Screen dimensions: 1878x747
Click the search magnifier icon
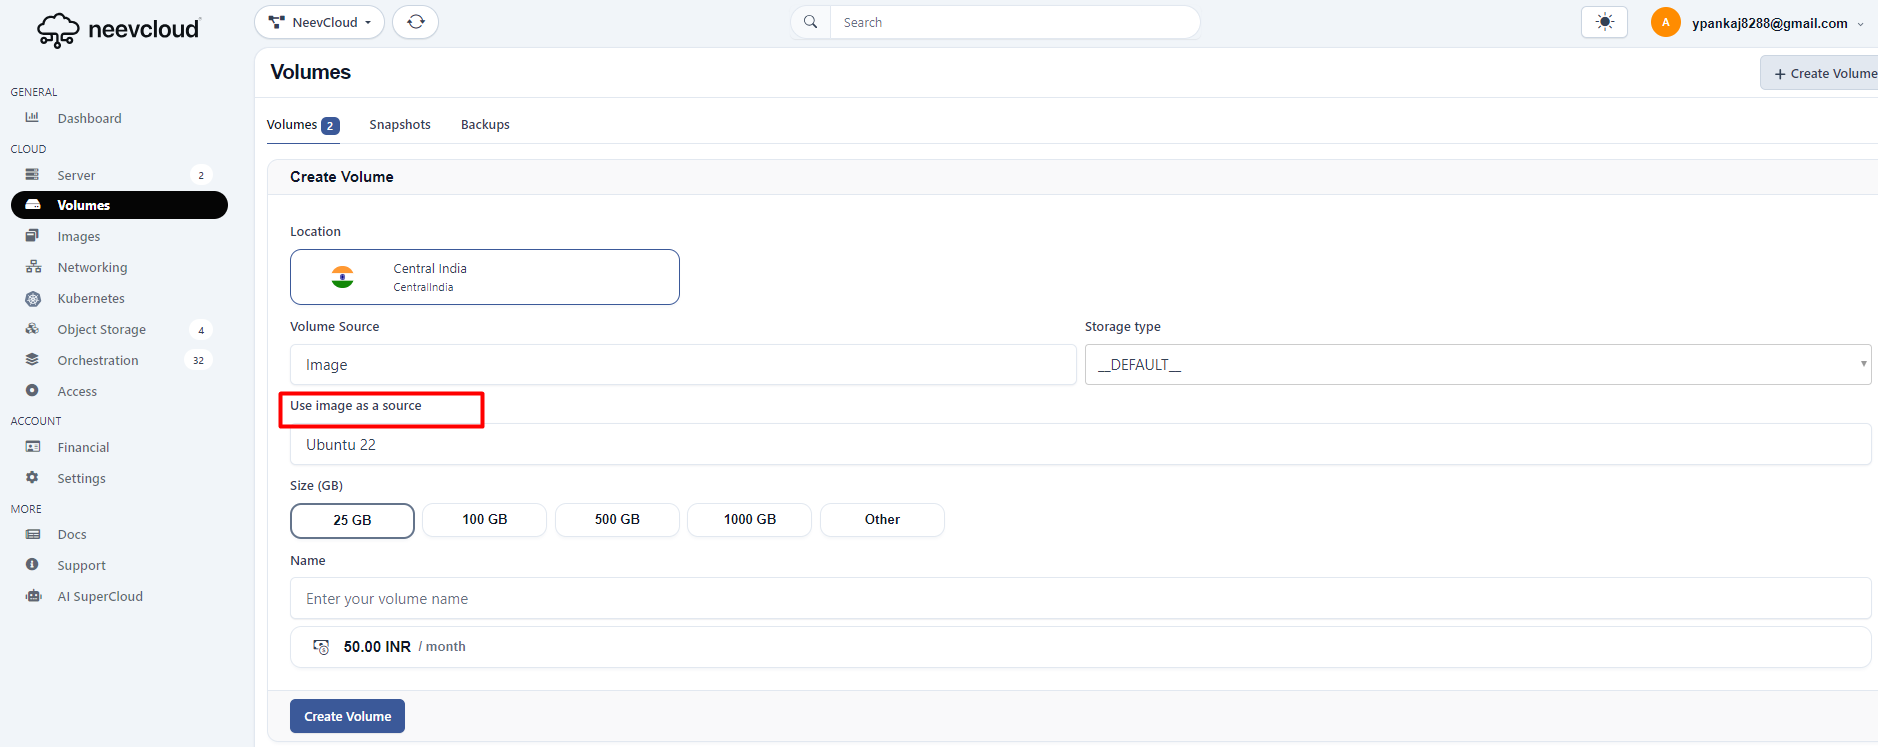tap(810, 22)
